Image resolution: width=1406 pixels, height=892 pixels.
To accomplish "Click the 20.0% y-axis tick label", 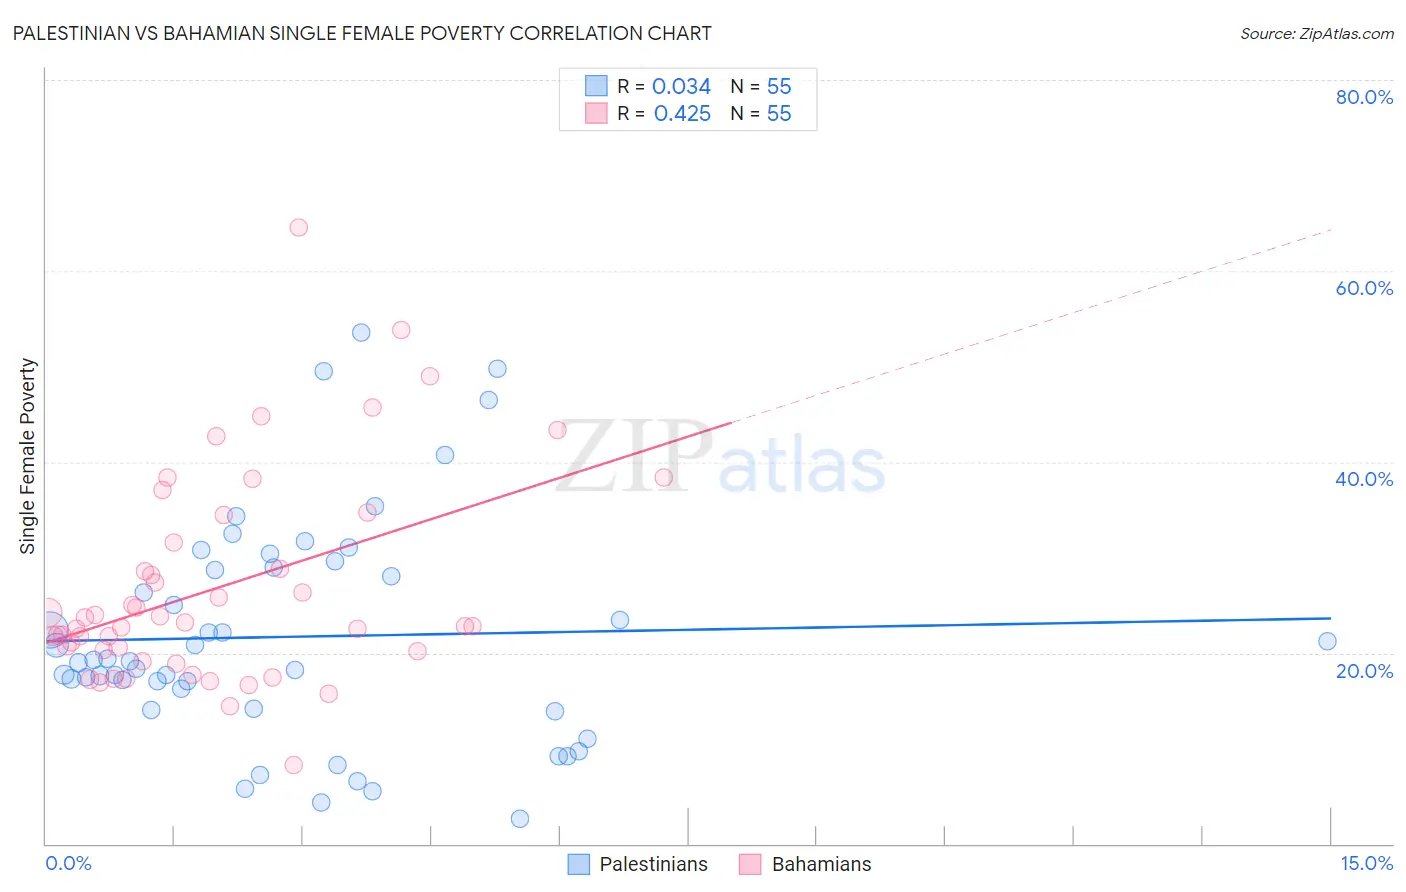I will tap(1364, 670).
